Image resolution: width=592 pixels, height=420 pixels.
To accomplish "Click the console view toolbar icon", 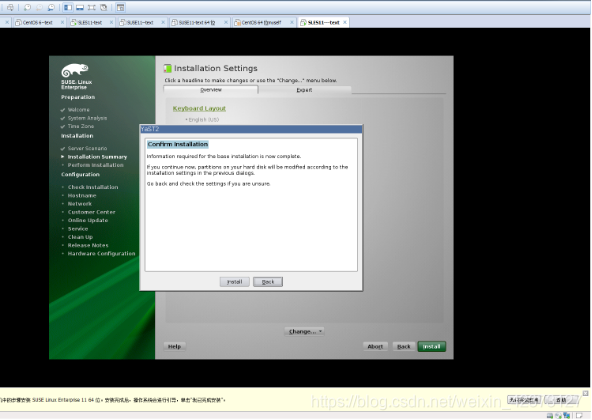I will coord(120,7).
